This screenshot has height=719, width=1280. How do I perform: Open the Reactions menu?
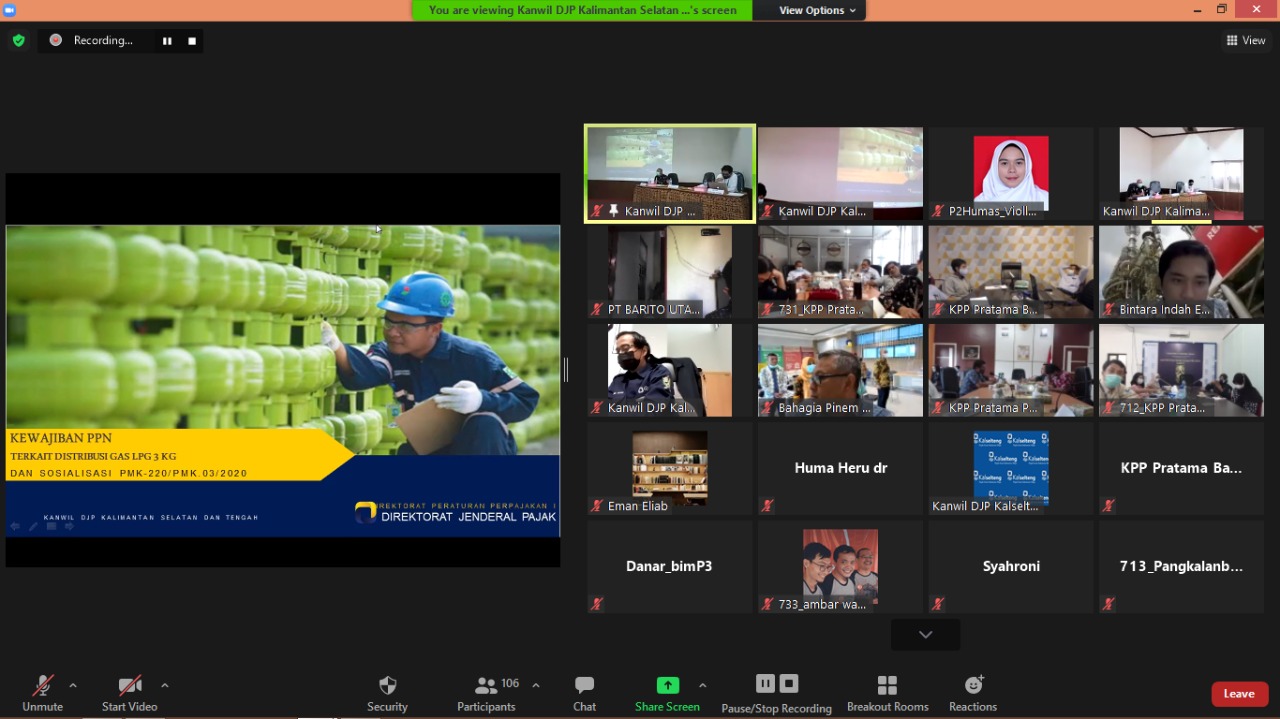point(973,686)
